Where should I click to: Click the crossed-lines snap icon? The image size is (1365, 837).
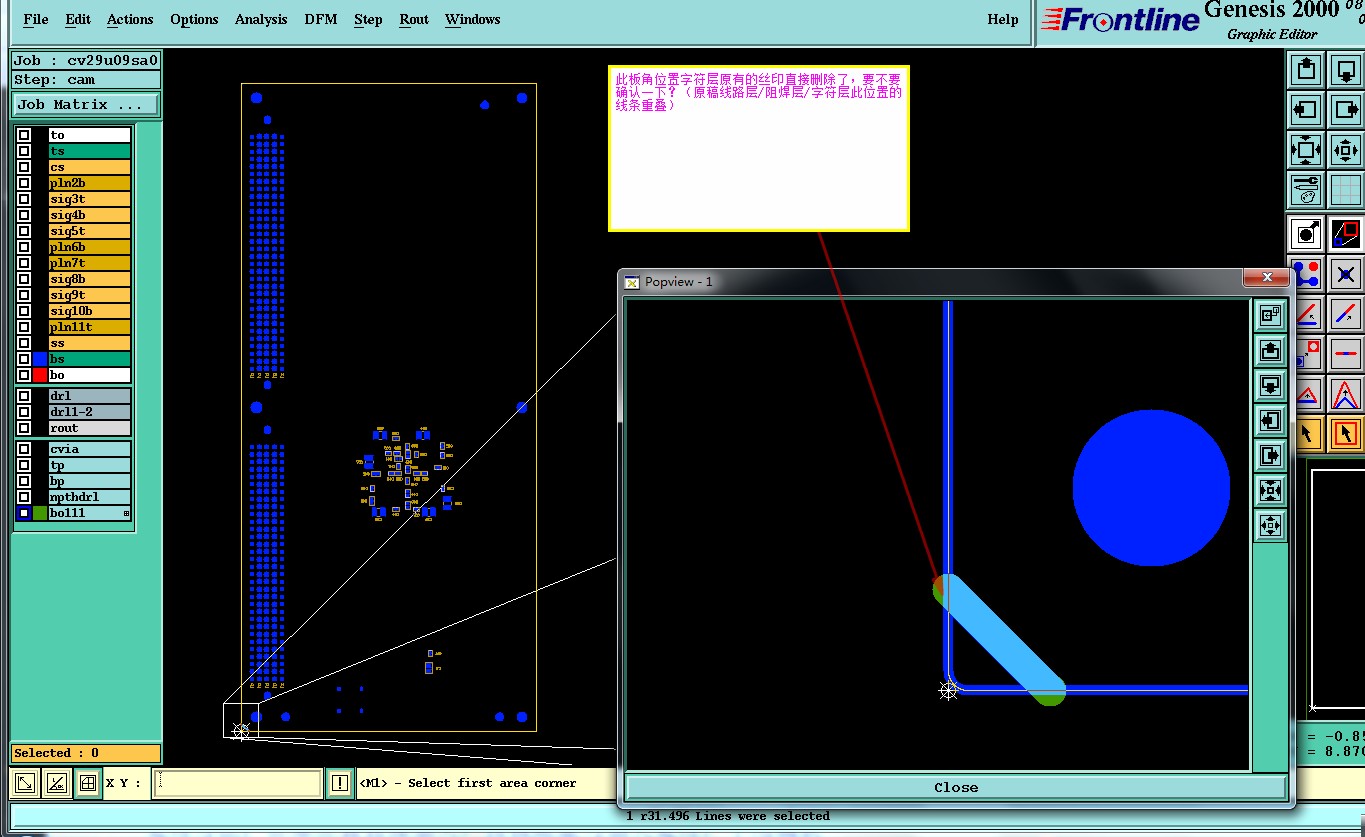[1346, 274]
